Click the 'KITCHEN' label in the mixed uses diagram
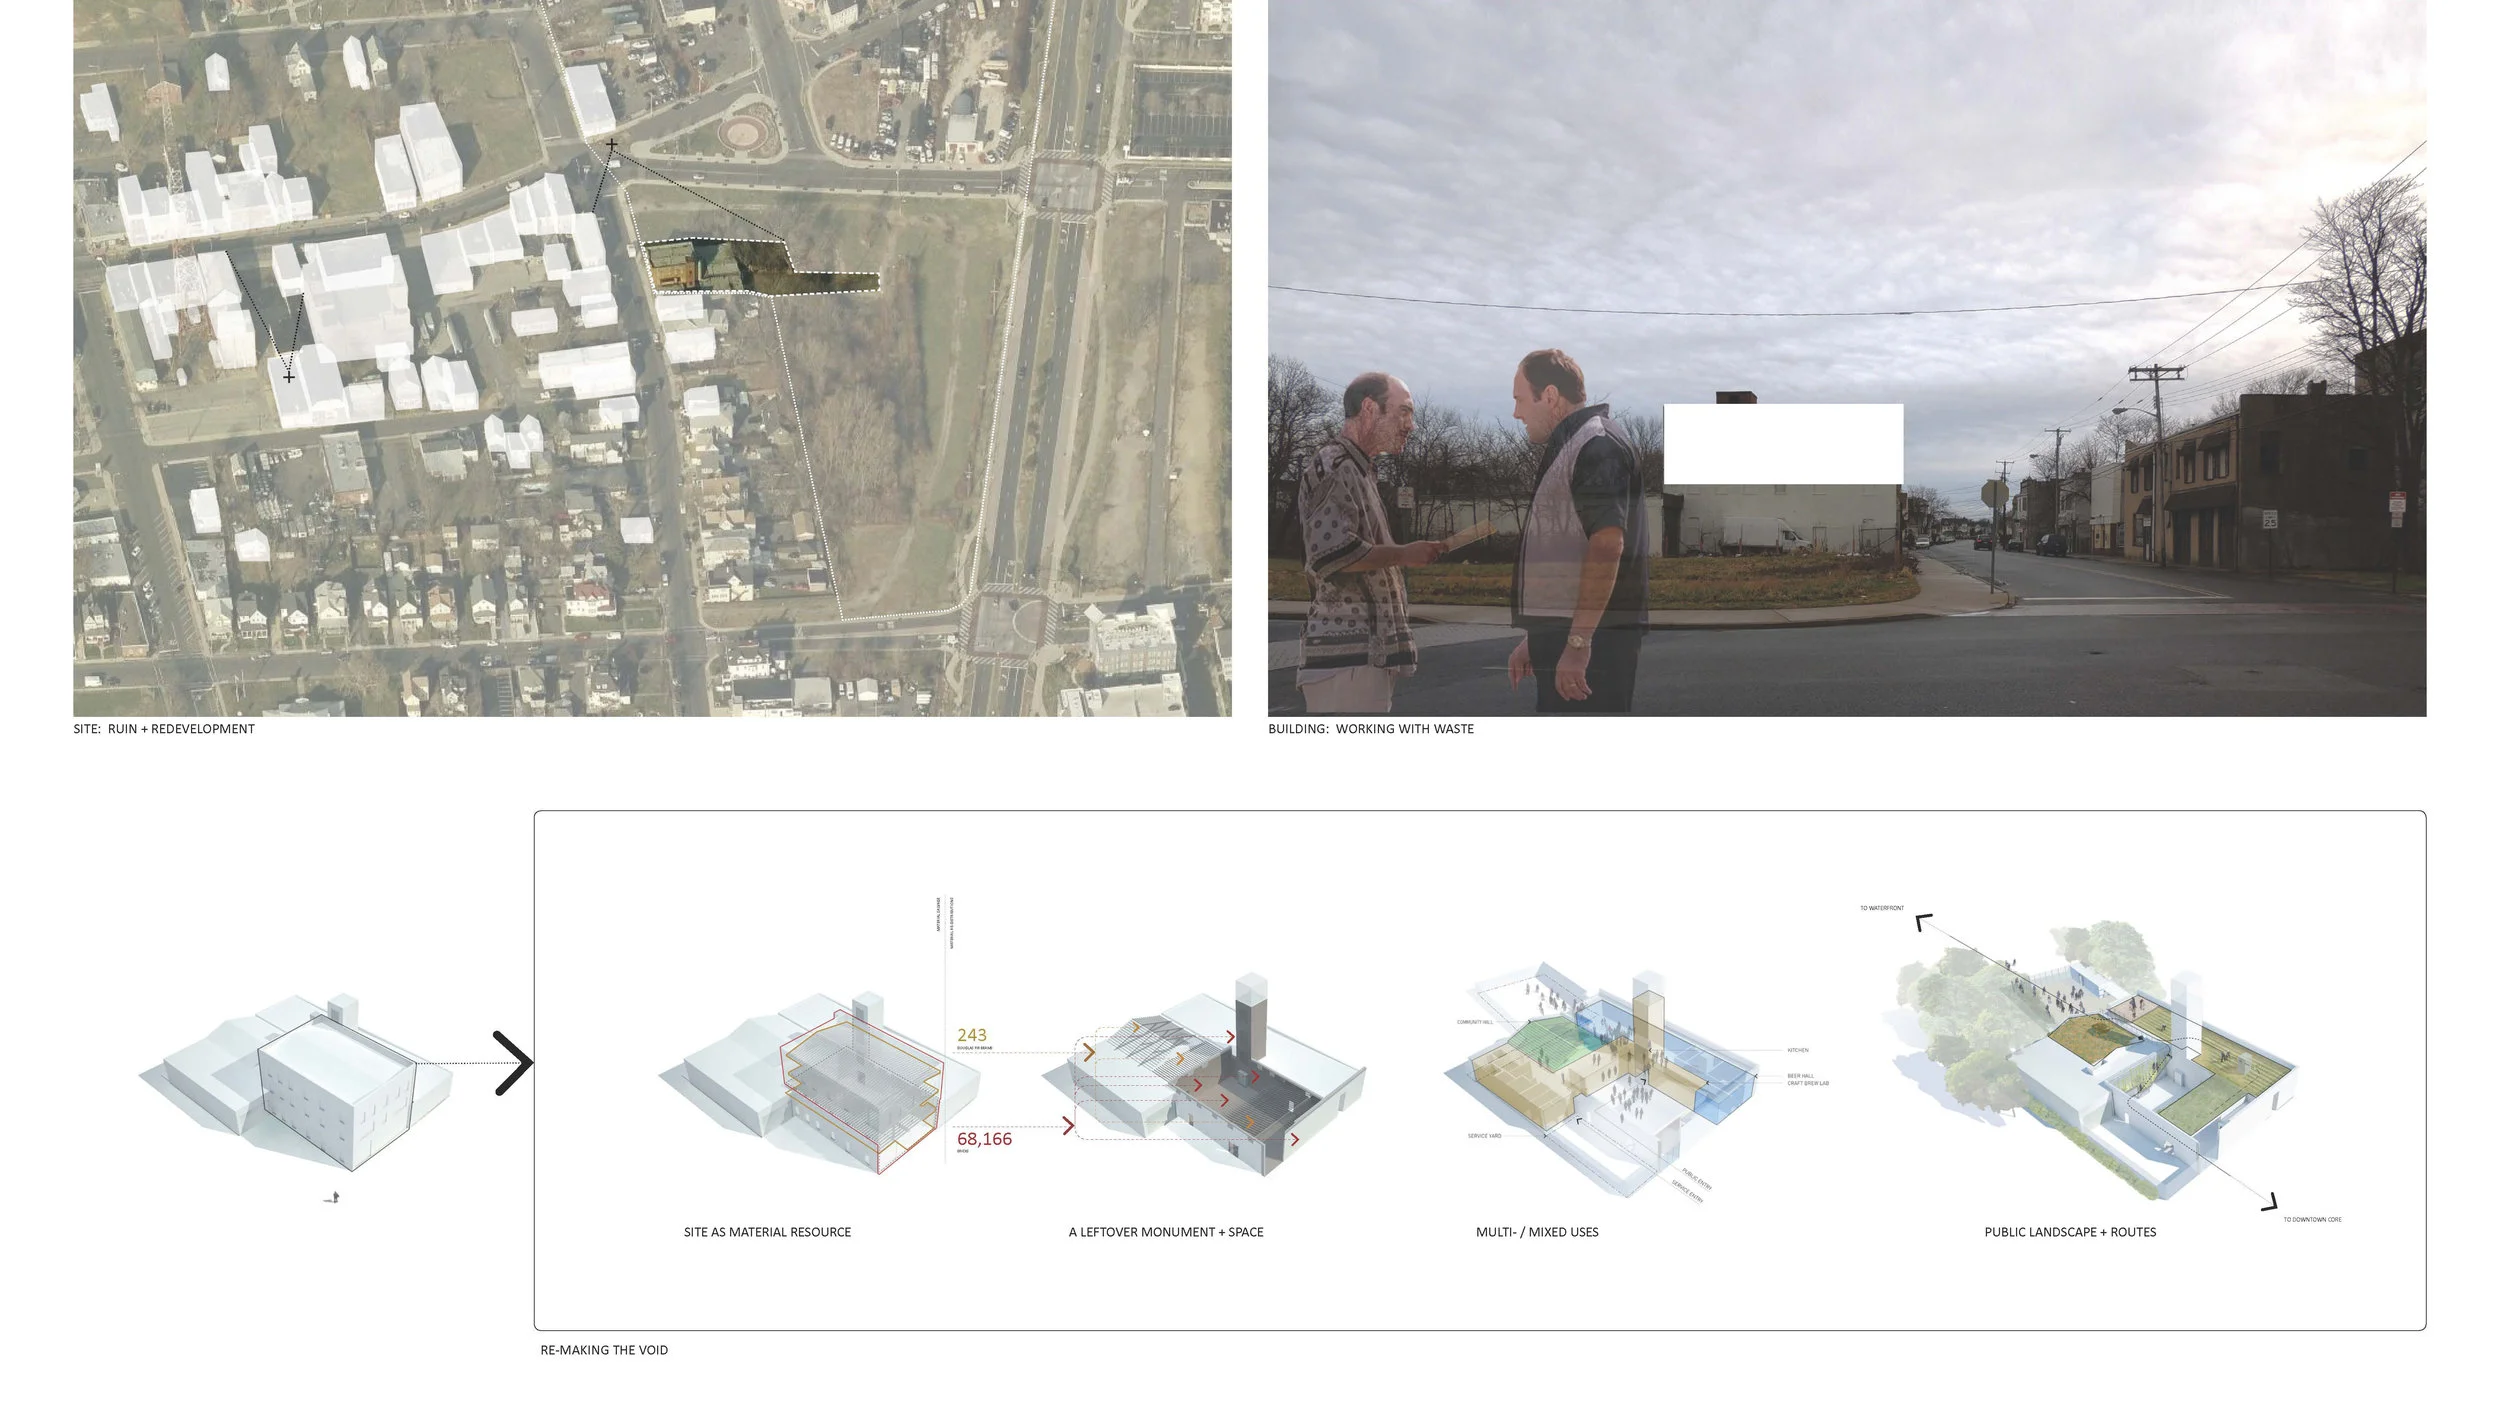Image resolution: width=2500 pixels, height=1417 pixels. [x=1797, y=1050]
